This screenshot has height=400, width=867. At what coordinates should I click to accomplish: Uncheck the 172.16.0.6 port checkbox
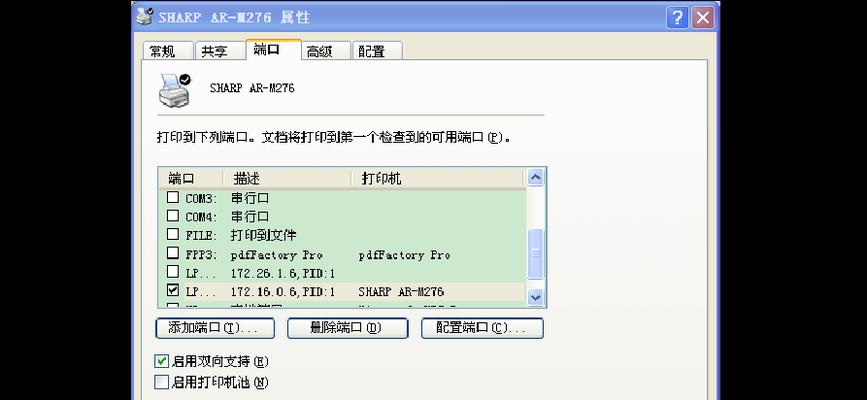coord(173,290)
